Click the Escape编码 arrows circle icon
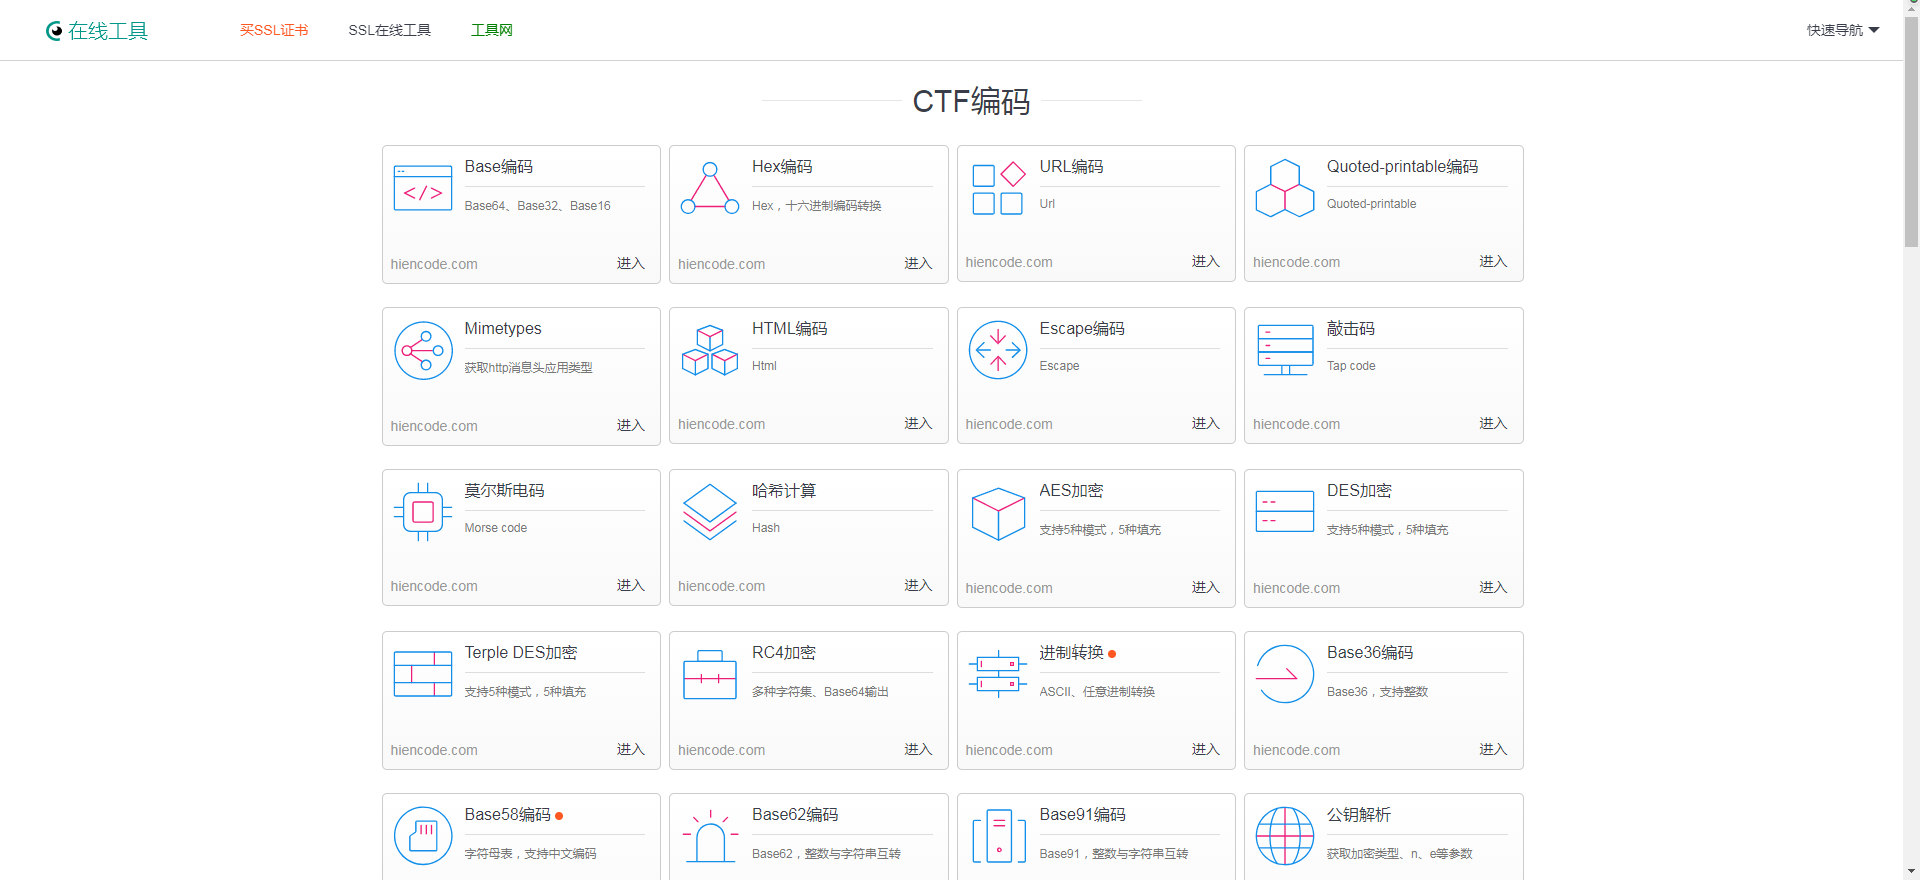The image size is (1920, 880). [x=998, y=350]
